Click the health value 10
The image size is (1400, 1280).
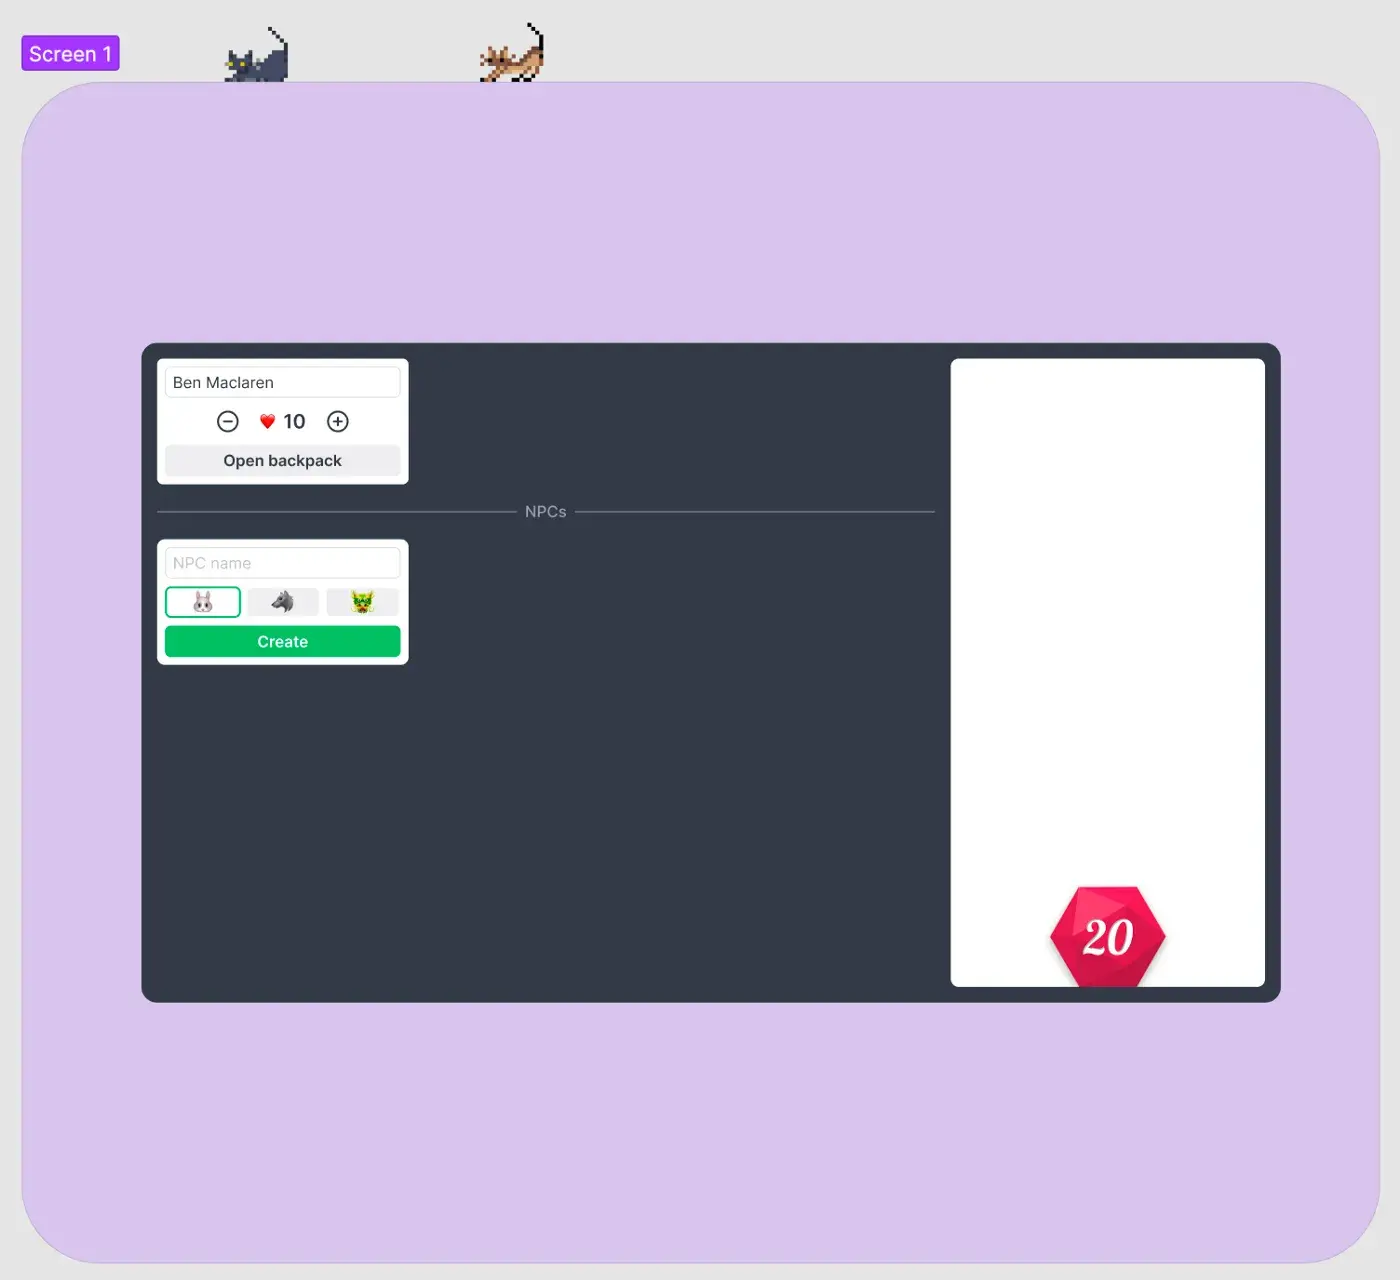294,422
